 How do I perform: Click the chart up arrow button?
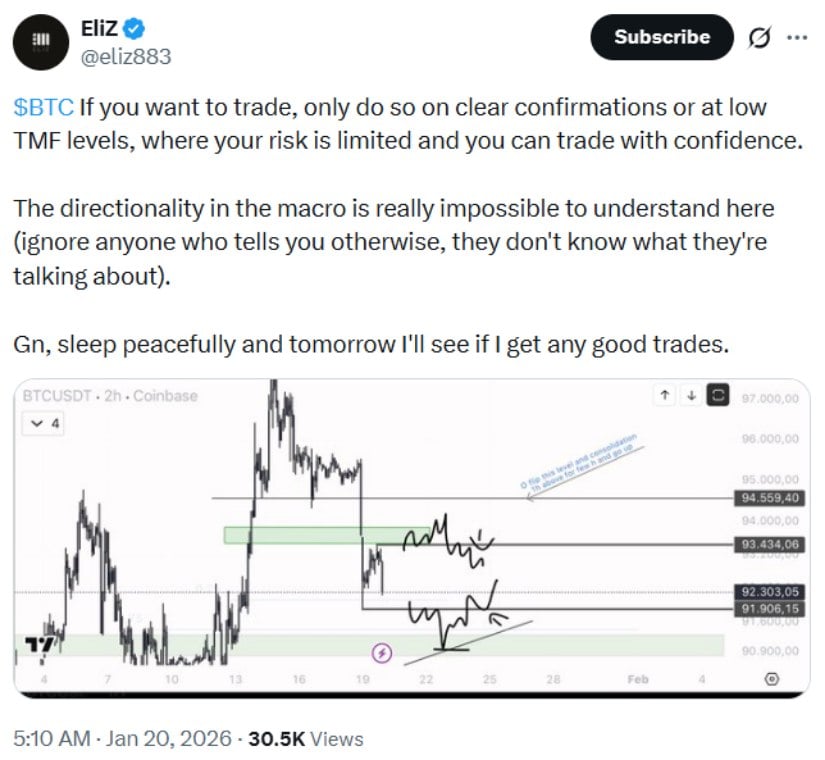click(664, 396)
